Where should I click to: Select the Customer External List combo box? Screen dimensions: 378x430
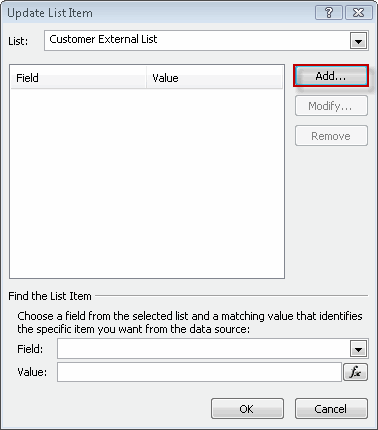pyautogui.click(x=206, y=41)
